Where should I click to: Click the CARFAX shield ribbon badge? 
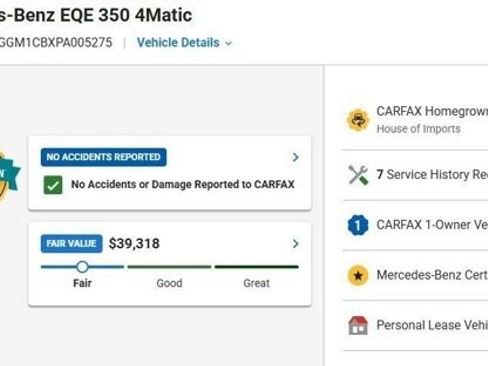pos(9,175)
